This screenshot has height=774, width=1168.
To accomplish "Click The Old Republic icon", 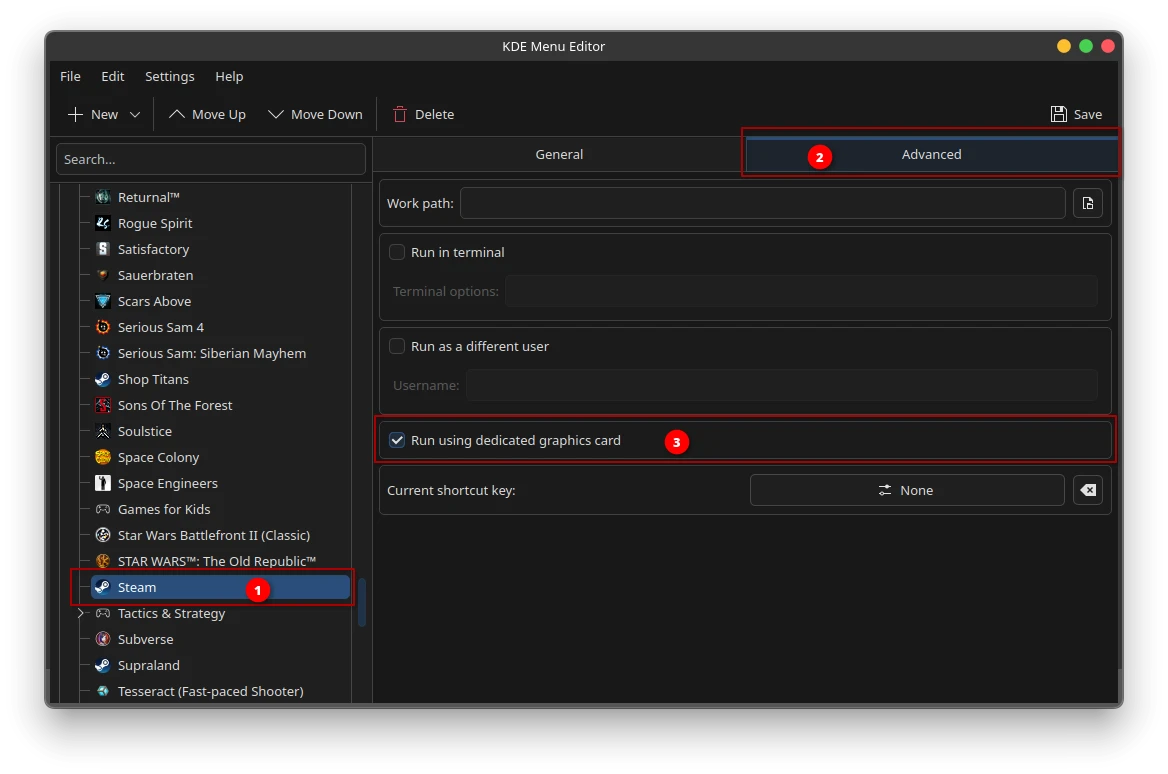I will pyautogui.click(x=103, y=562).
